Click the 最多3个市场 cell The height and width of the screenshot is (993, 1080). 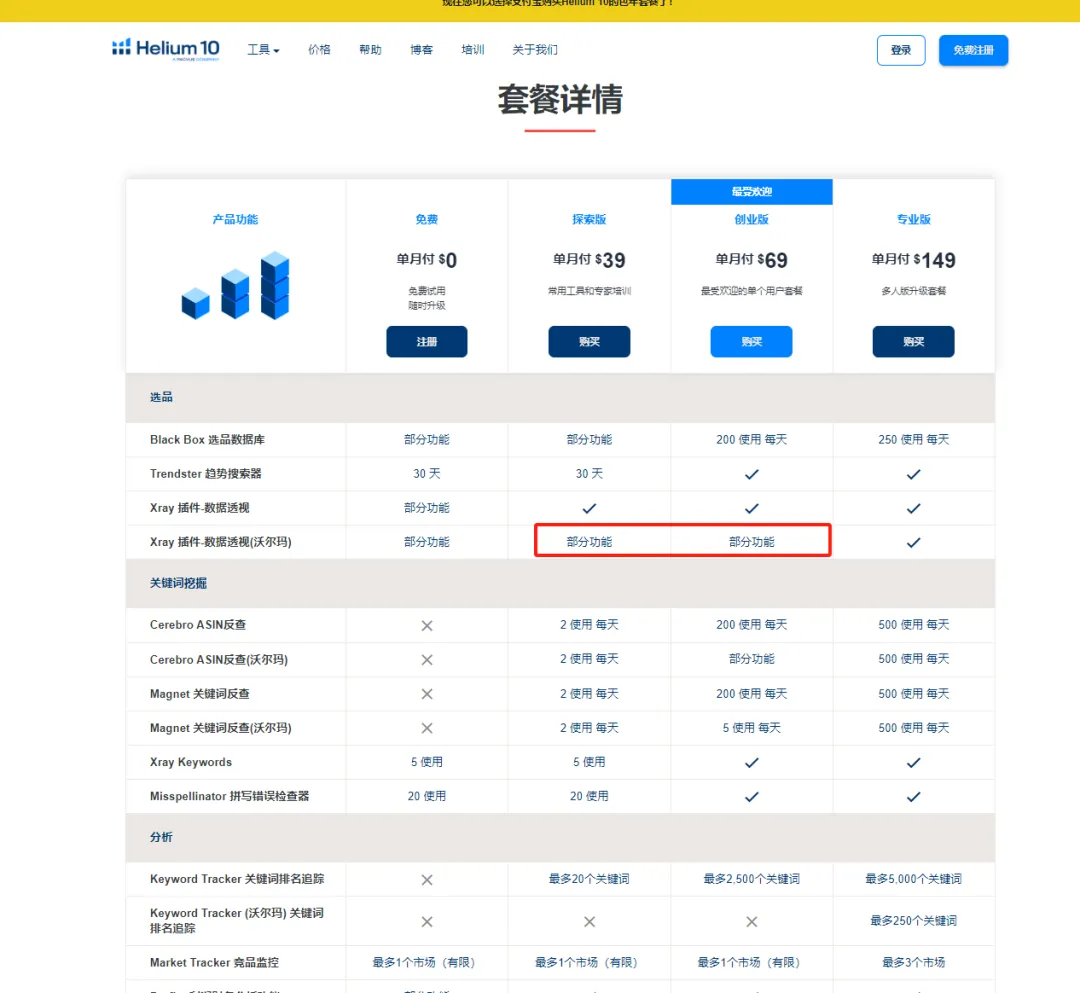[x=913, y=962]
